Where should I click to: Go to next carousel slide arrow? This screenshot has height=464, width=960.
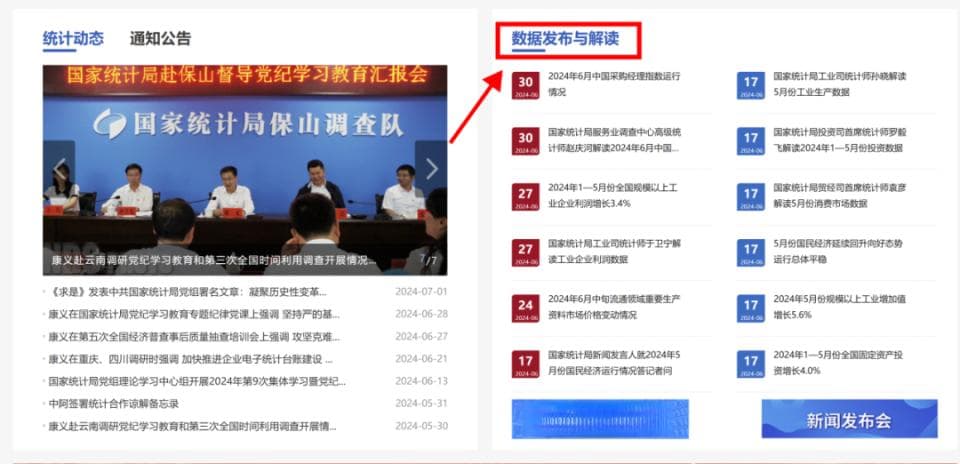click(x=431, y=168)
